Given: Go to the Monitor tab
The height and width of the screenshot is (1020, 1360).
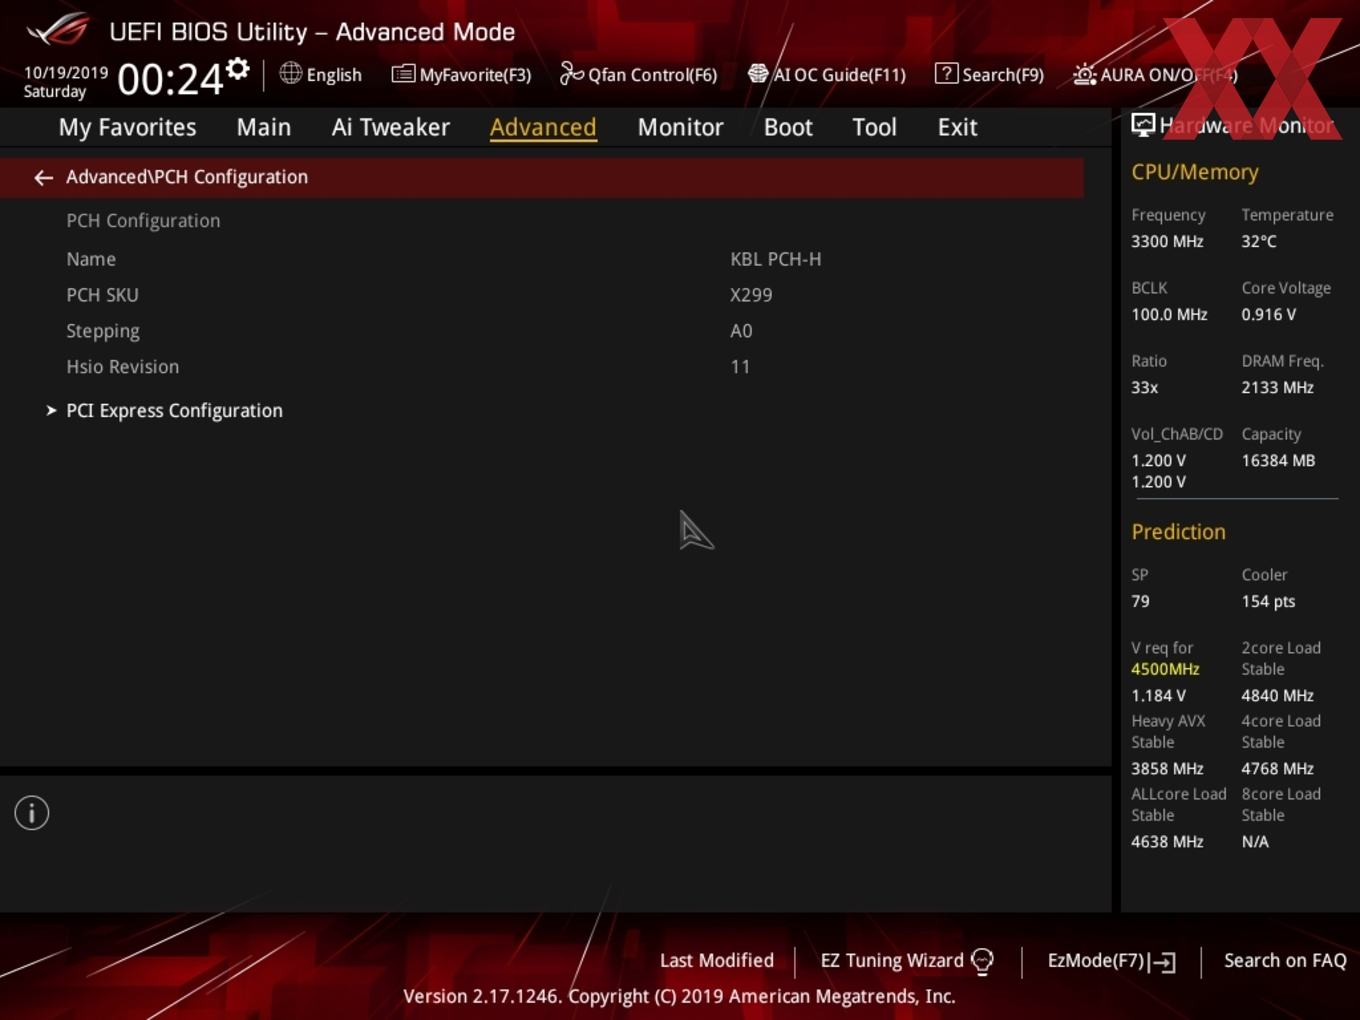Looking at the screenshot, I should coord(680,127).
